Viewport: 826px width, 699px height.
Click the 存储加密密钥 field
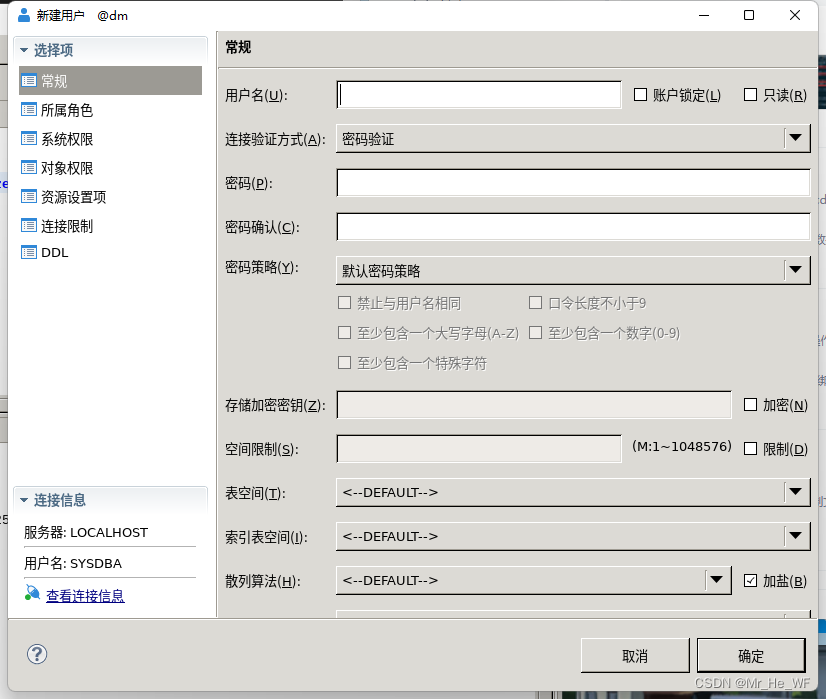click(534, 405)
